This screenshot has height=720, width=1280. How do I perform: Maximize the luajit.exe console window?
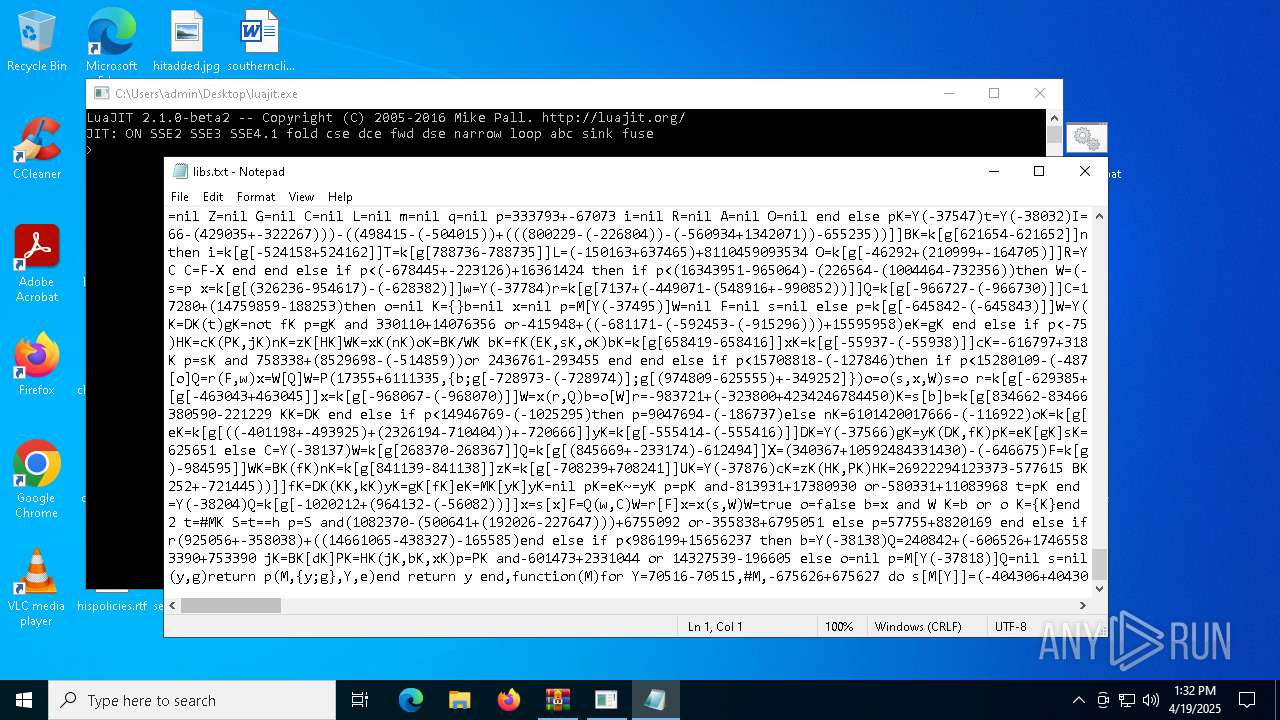[x=994, y=93]
